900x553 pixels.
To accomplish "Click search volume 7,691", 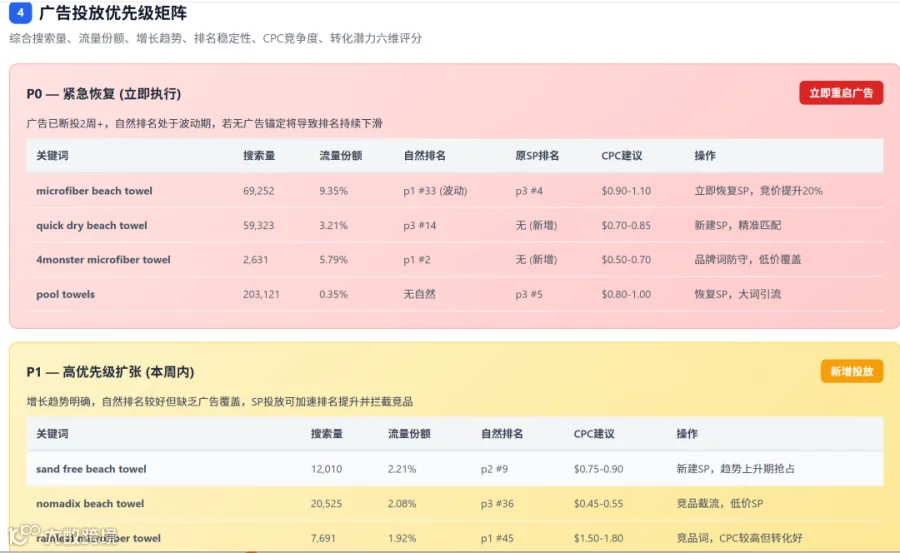I will 323,538.
